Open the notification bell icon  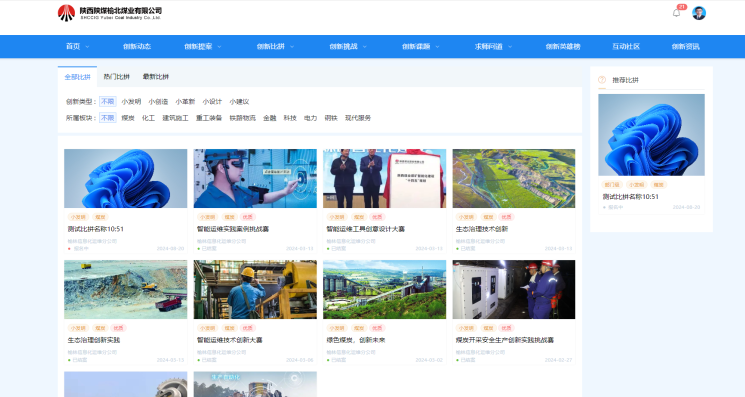tap(676, 13)
